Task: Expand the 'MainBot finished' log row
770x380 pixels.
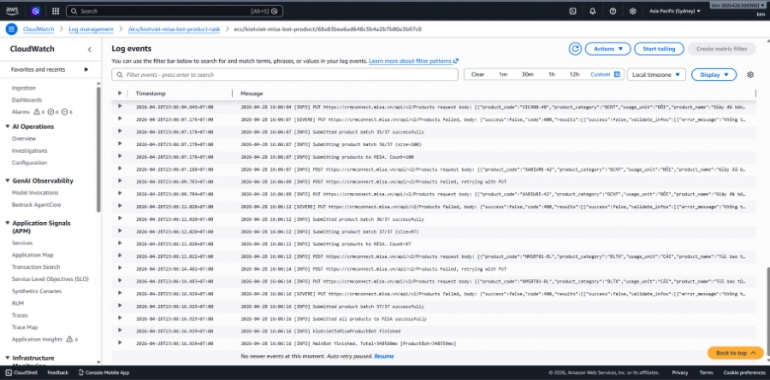Action: [119, 343]
